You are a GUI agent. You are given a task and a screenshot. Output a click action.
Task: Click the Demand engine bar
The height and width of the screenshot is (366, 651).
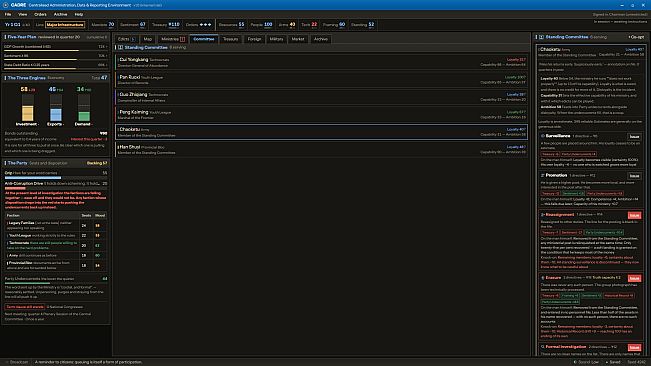tap(84, 107)
